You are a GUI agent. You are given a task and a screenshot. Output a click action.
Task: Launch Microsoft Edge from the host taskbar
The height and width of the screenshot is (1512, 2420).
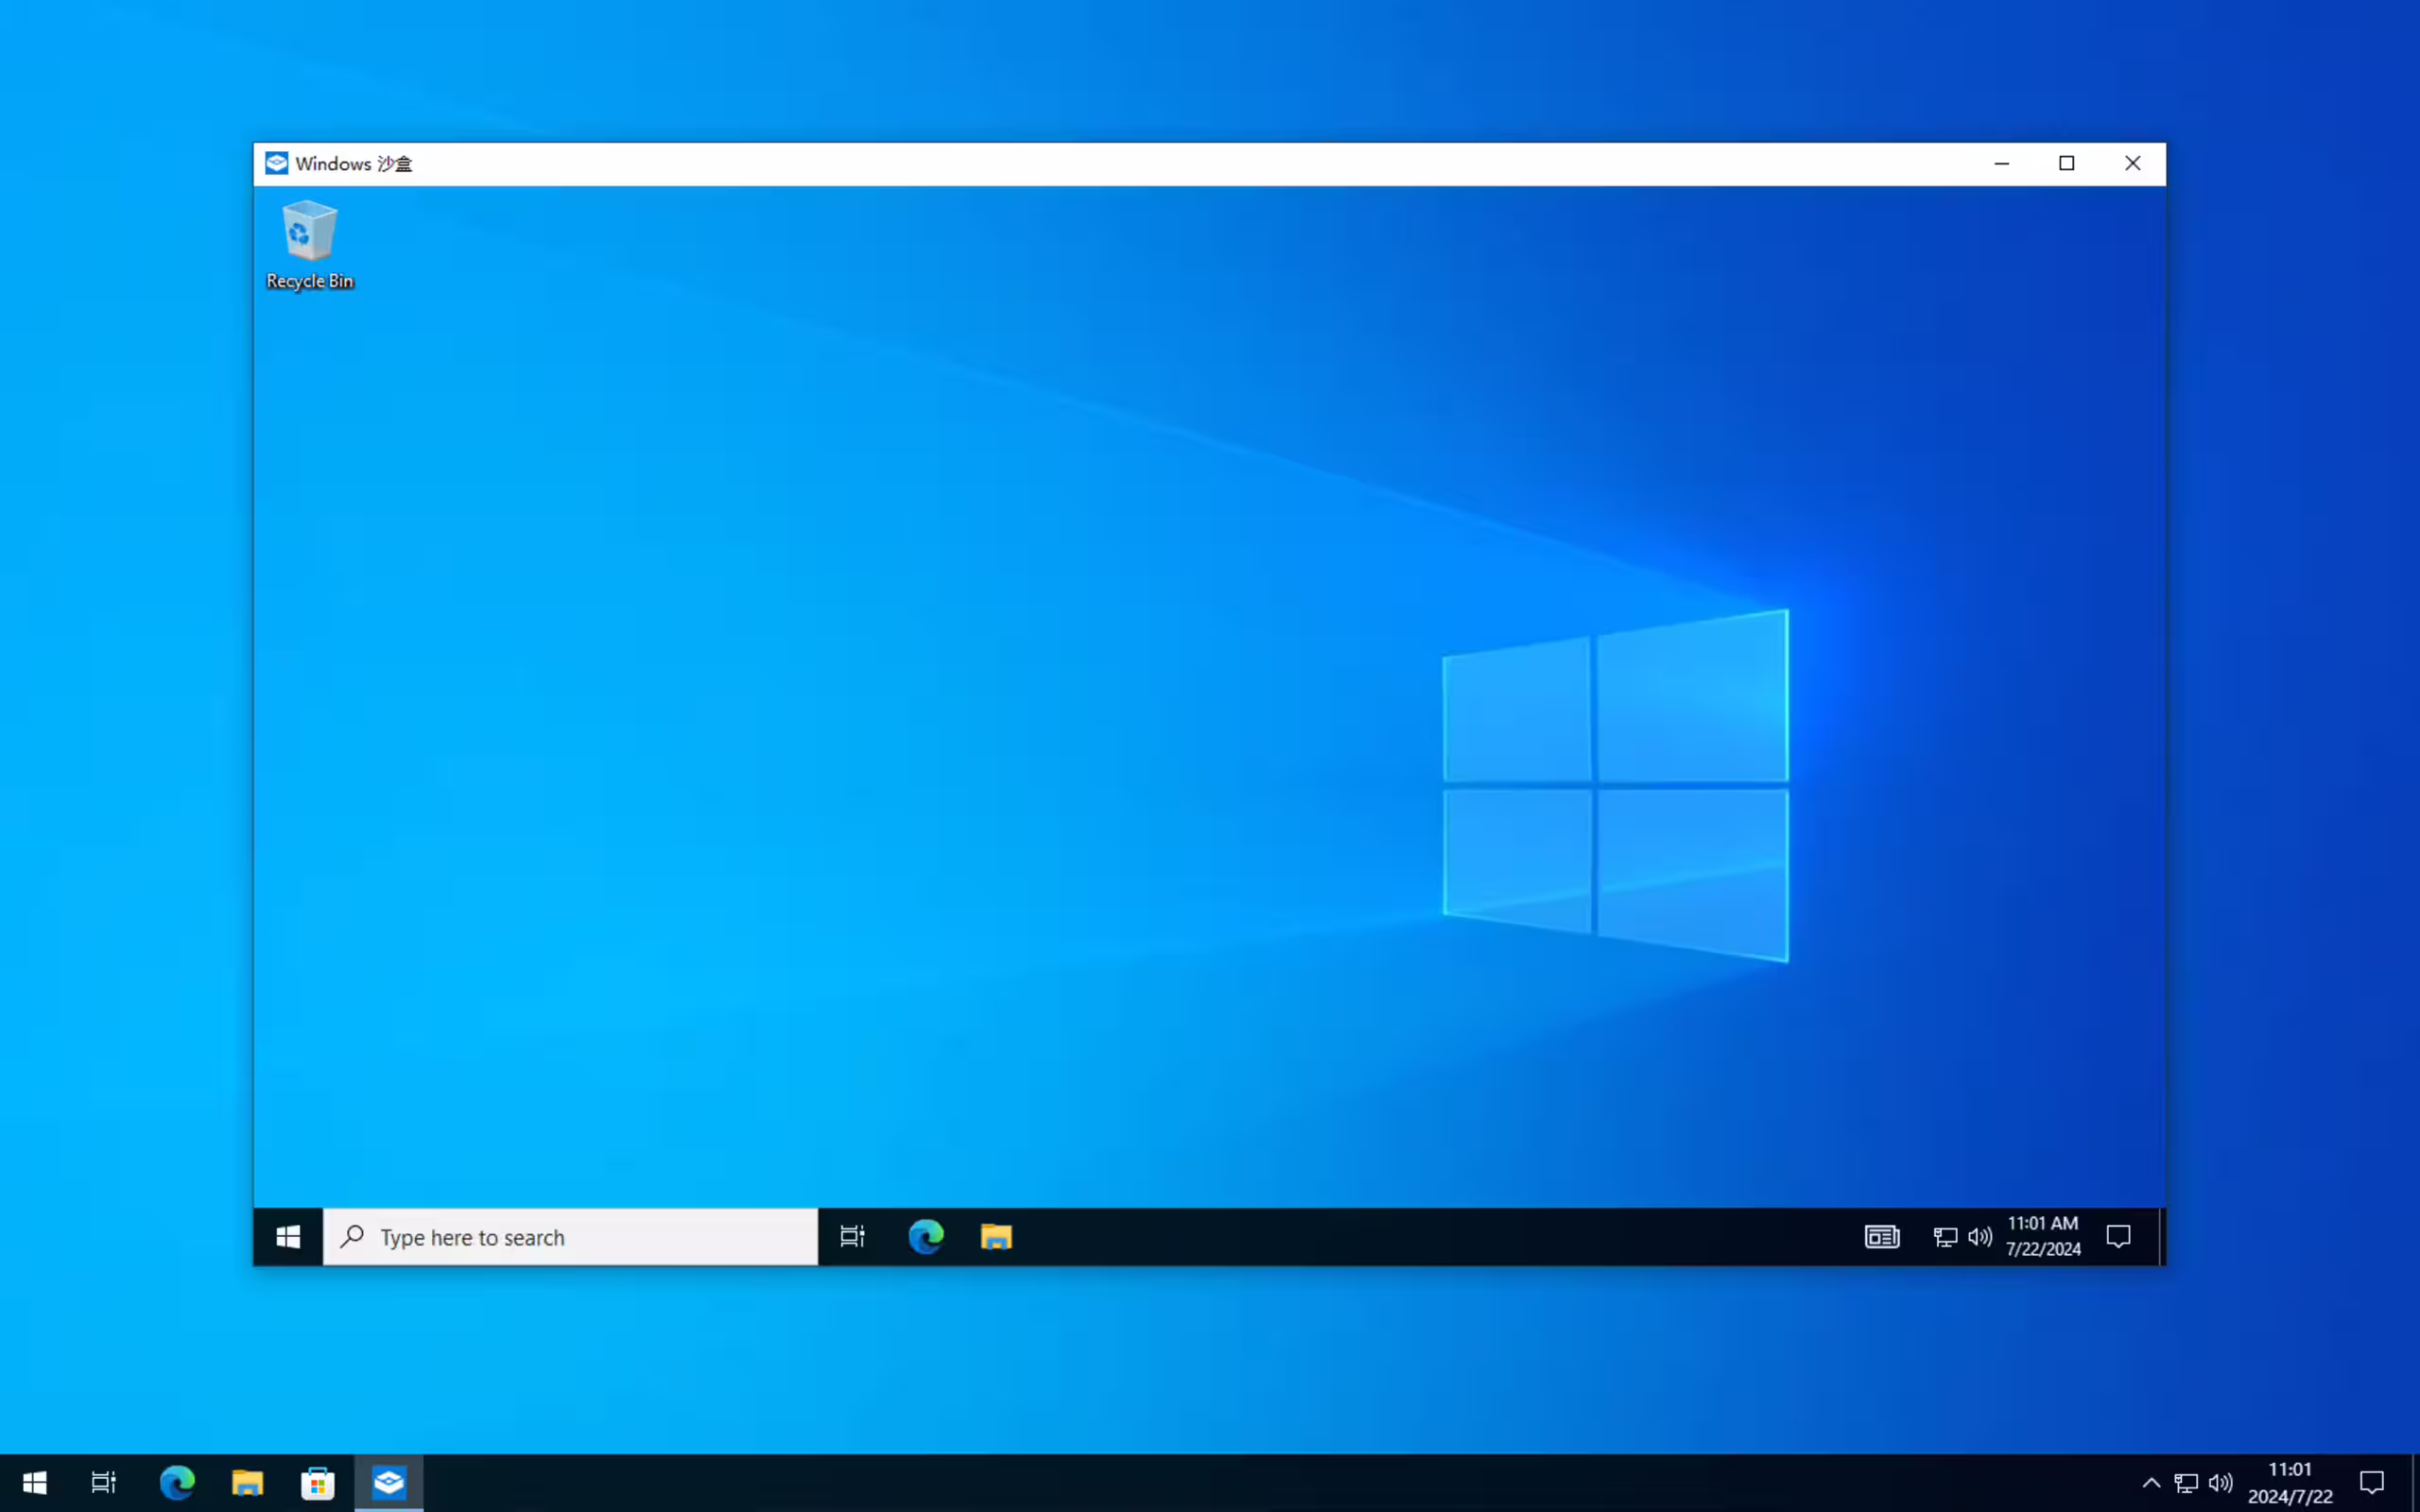point(177,1482)
